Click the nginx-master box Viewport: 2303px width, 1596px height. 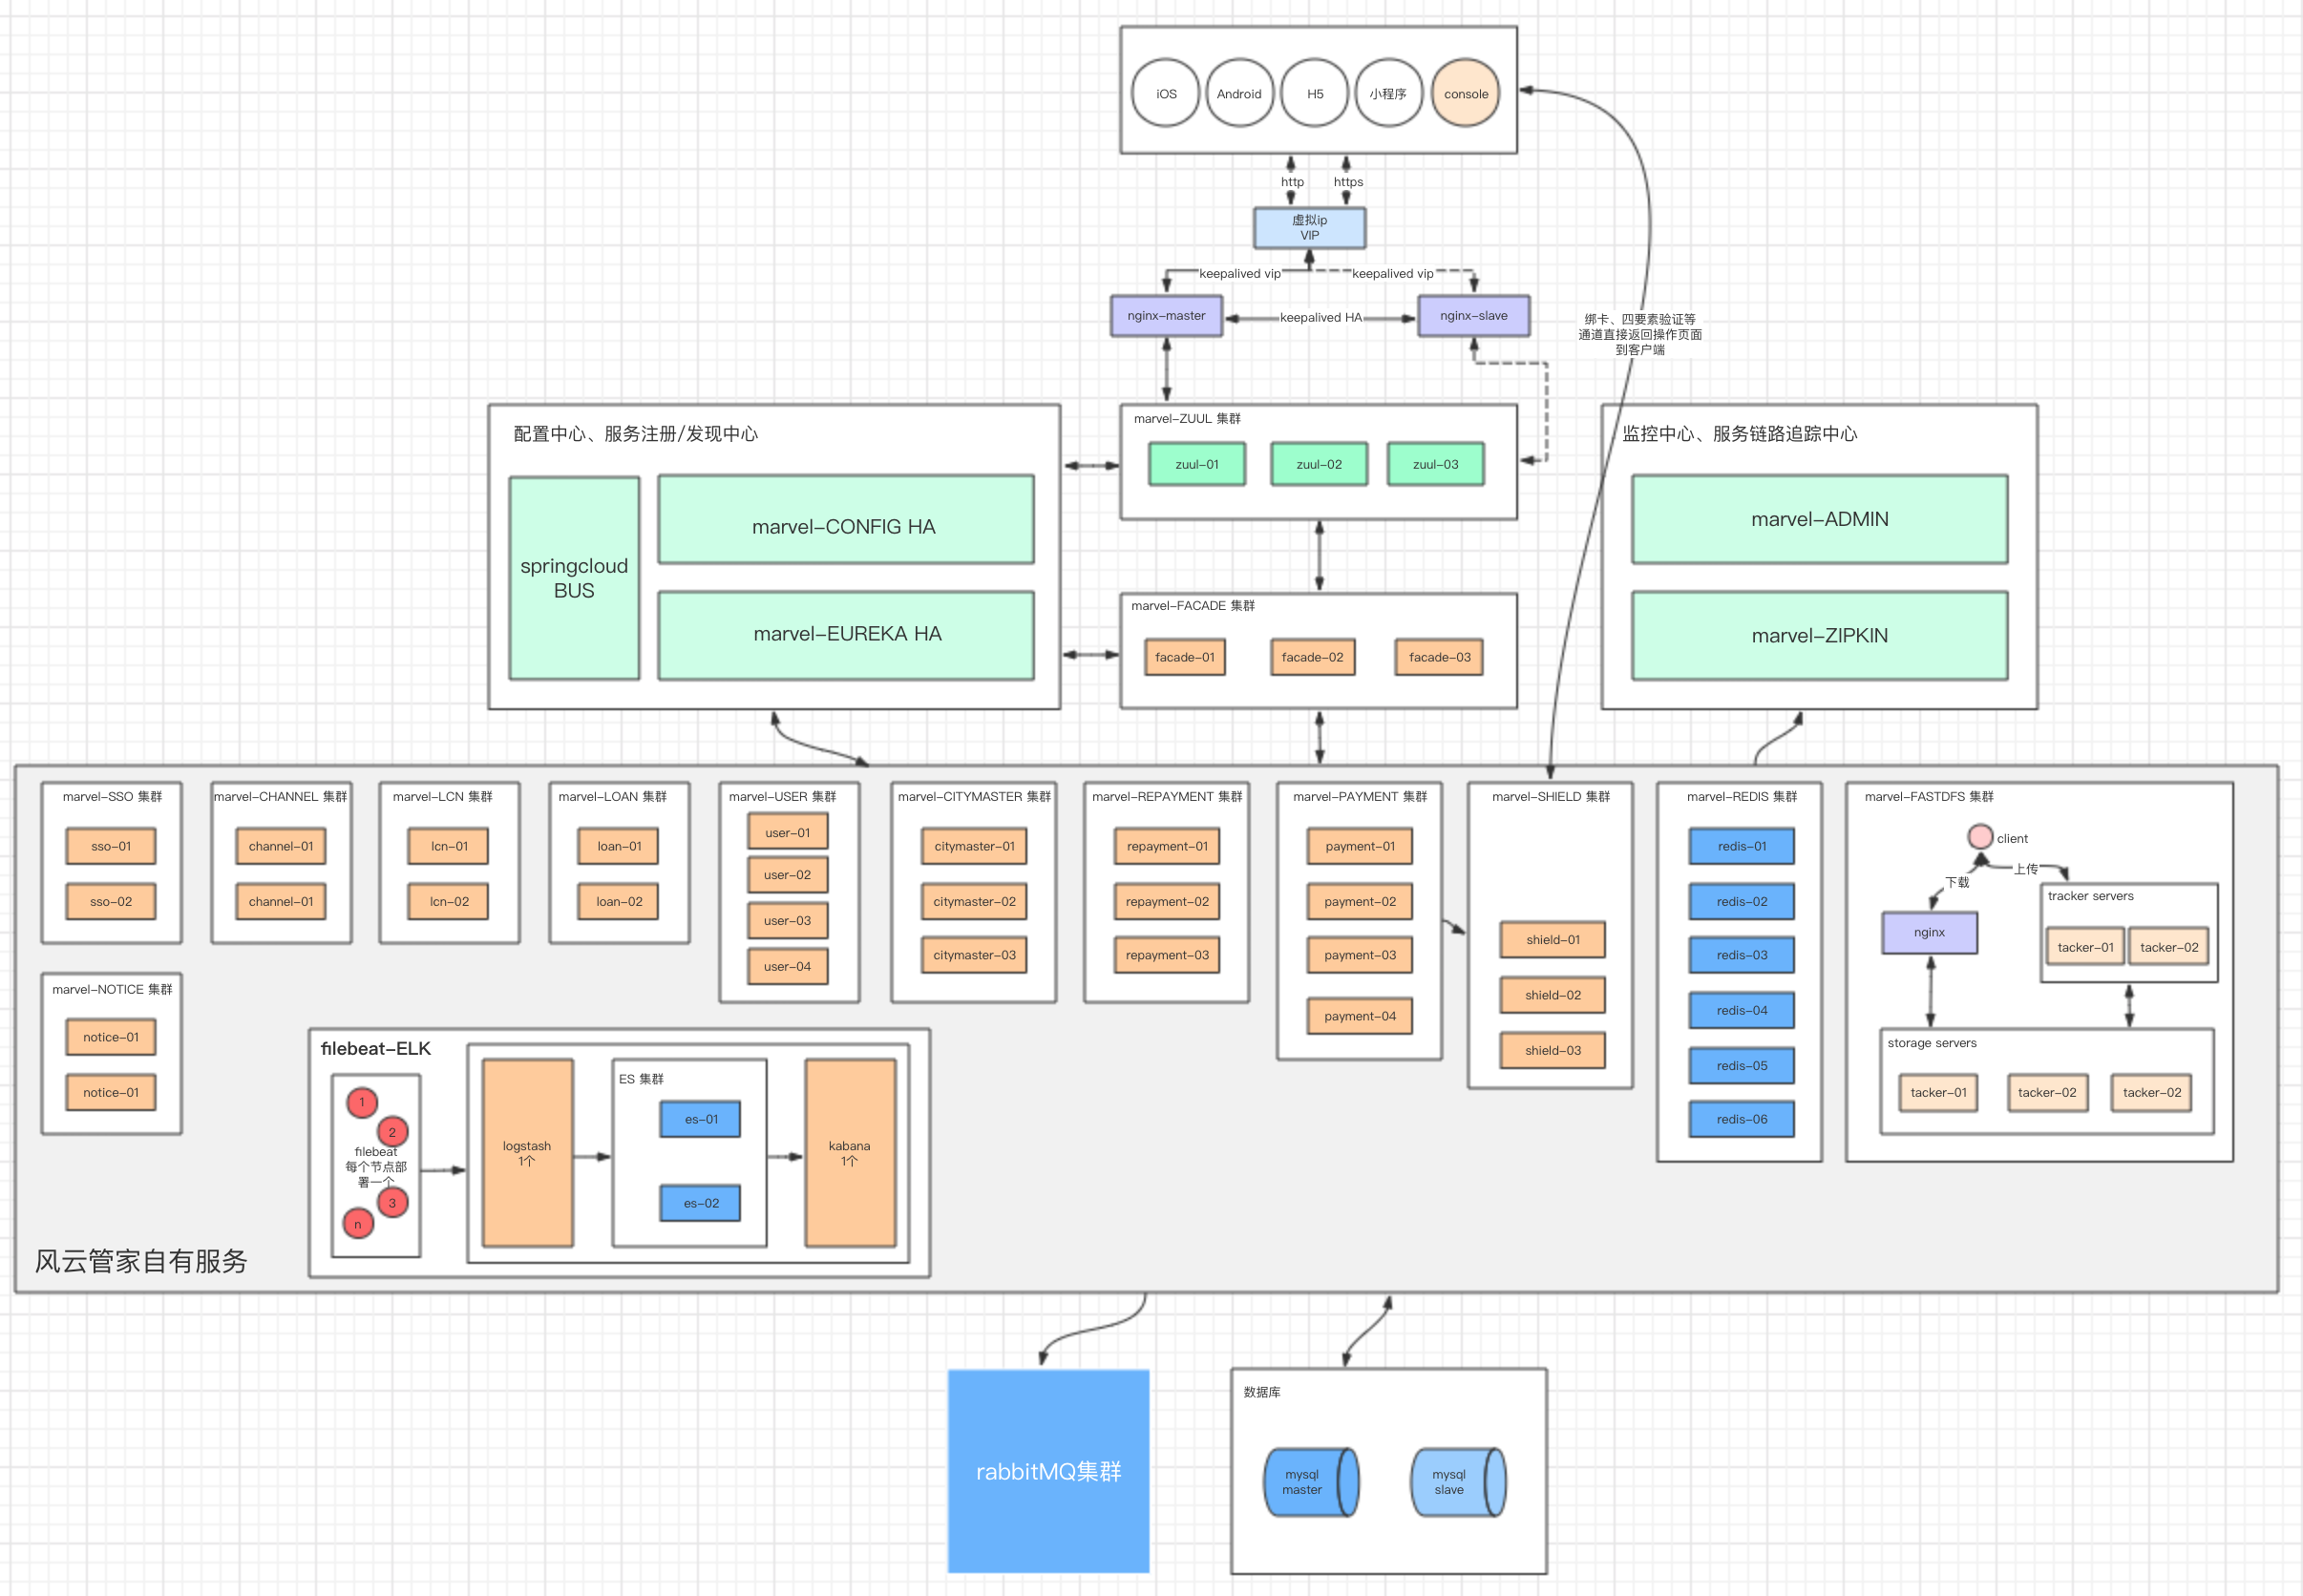tap(1166, 316)
